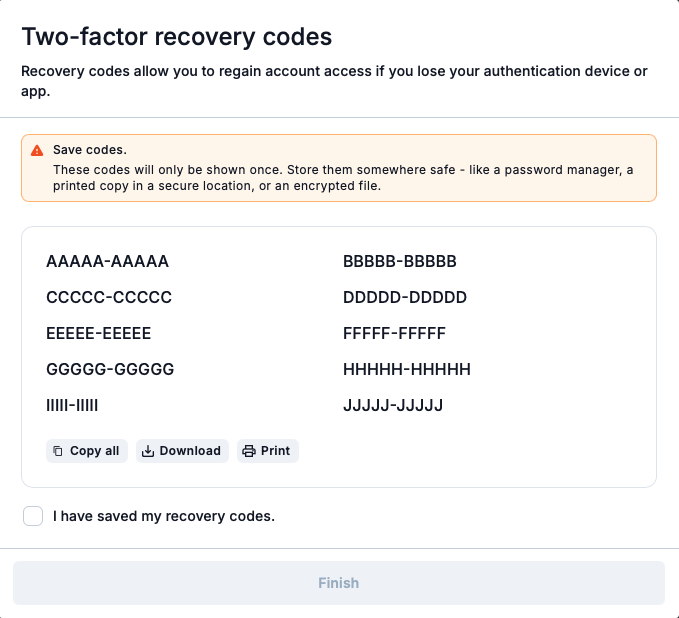Click the HHHHH-HHHHH recovery code

coord(406,369)
